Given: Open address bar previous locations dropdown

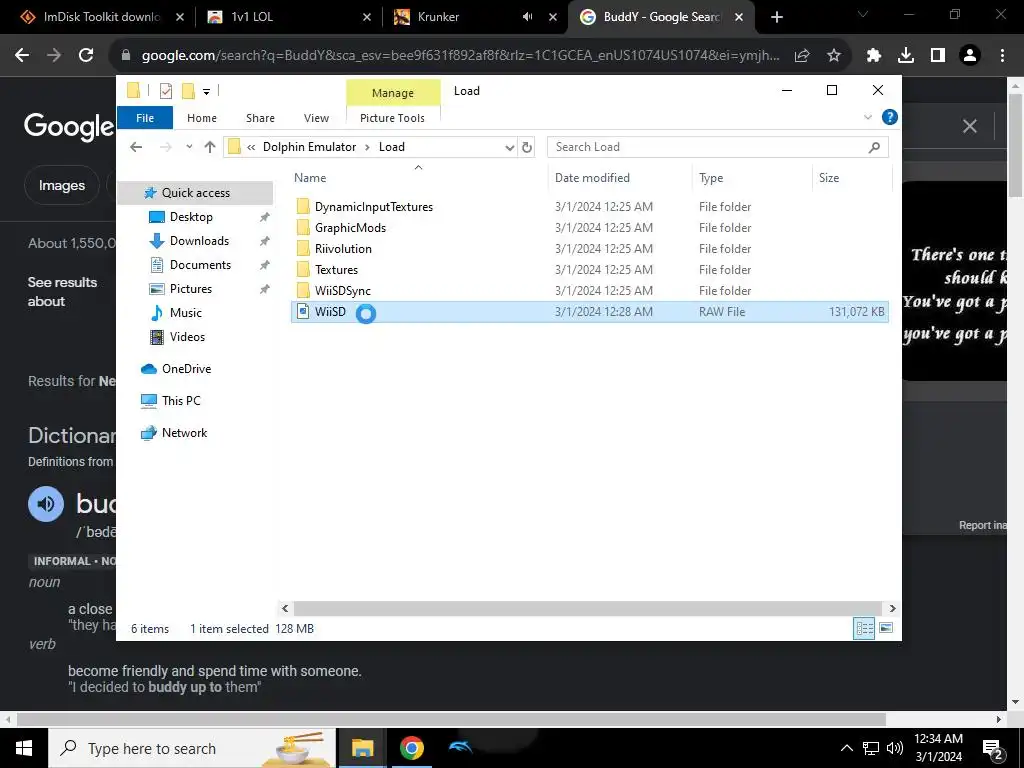Looking at the screenshot, I should (x=509, y=147).
